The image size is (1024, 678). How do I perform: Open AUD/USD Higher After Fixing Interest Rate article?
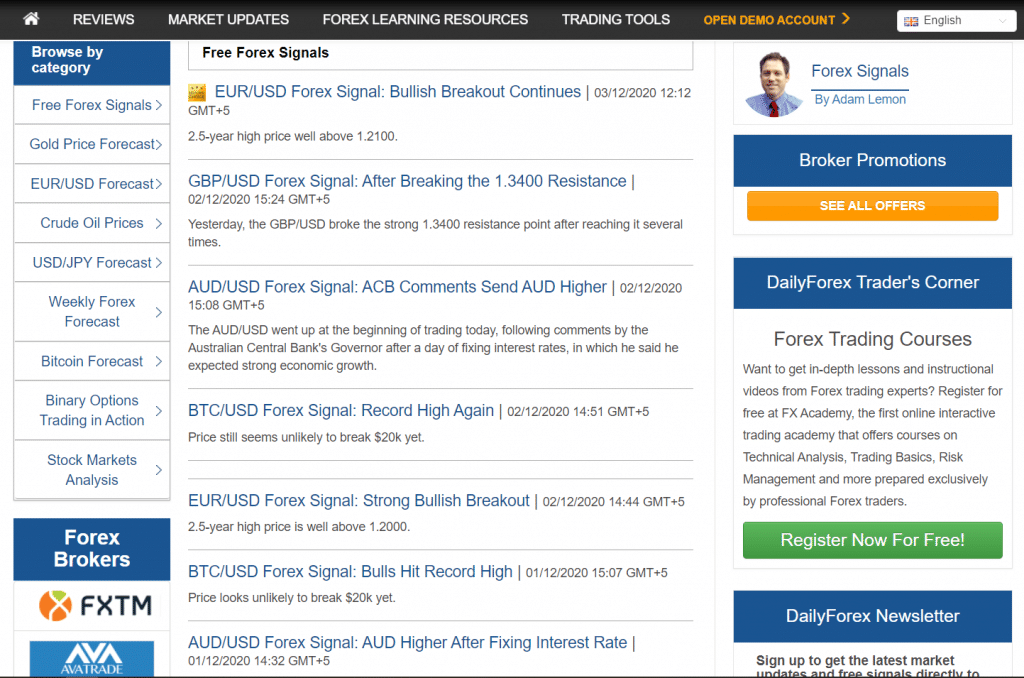pyautogui.click(x=408, y=643)
